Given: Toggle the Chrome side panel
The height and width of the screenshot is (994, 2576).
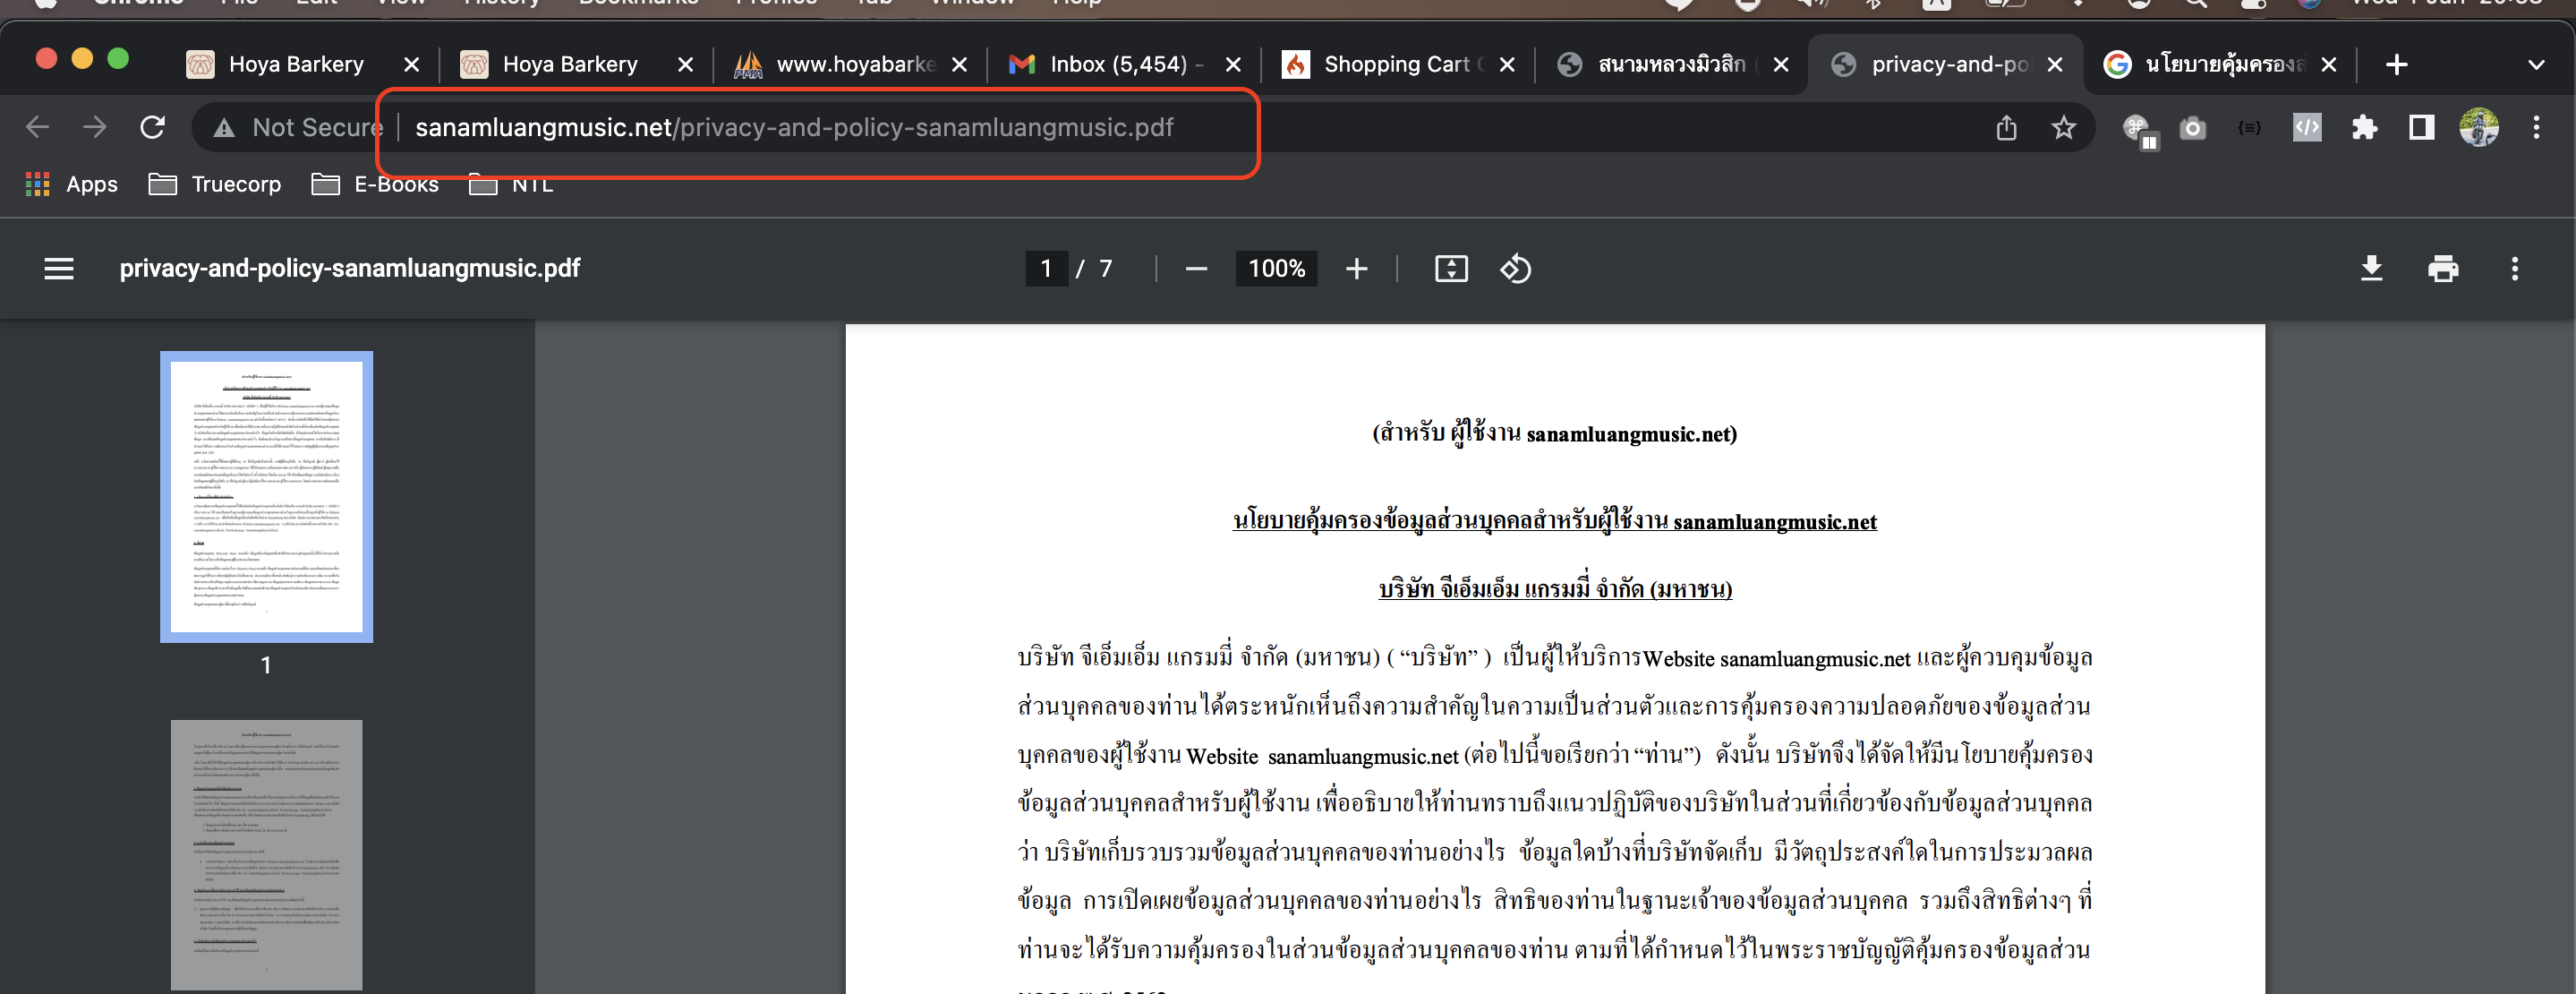Looking at the screenshot, I should point(2422,127).
